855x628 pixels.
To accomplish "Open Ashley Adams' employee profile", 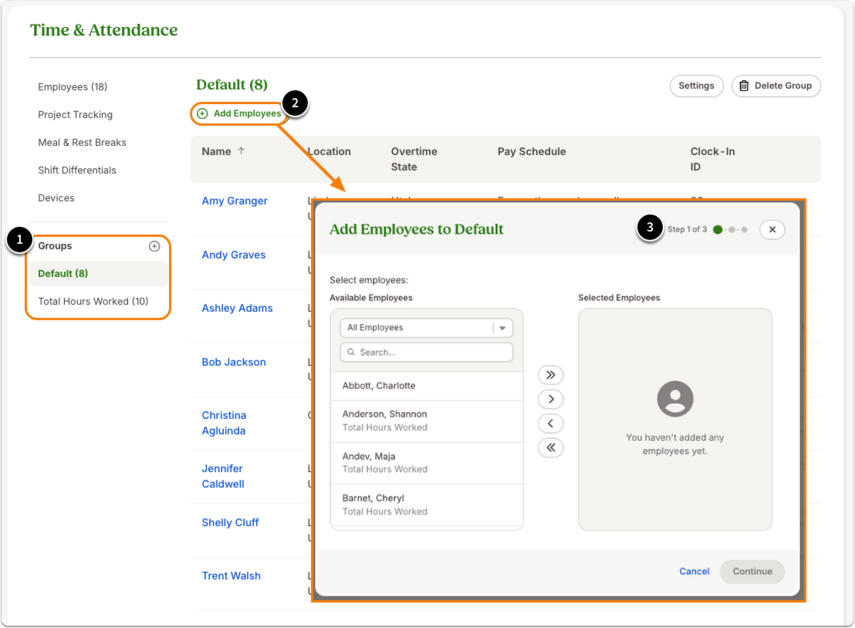I will (237, 308).
